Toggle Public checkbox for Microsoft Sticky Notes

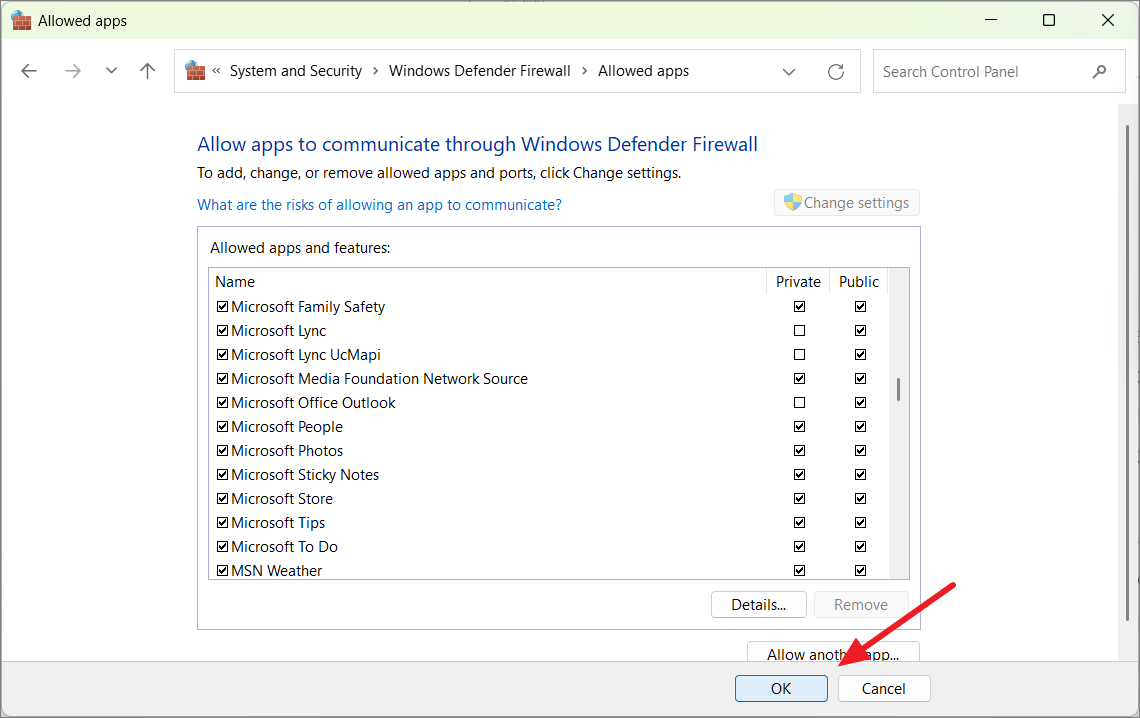coord(861,475)
